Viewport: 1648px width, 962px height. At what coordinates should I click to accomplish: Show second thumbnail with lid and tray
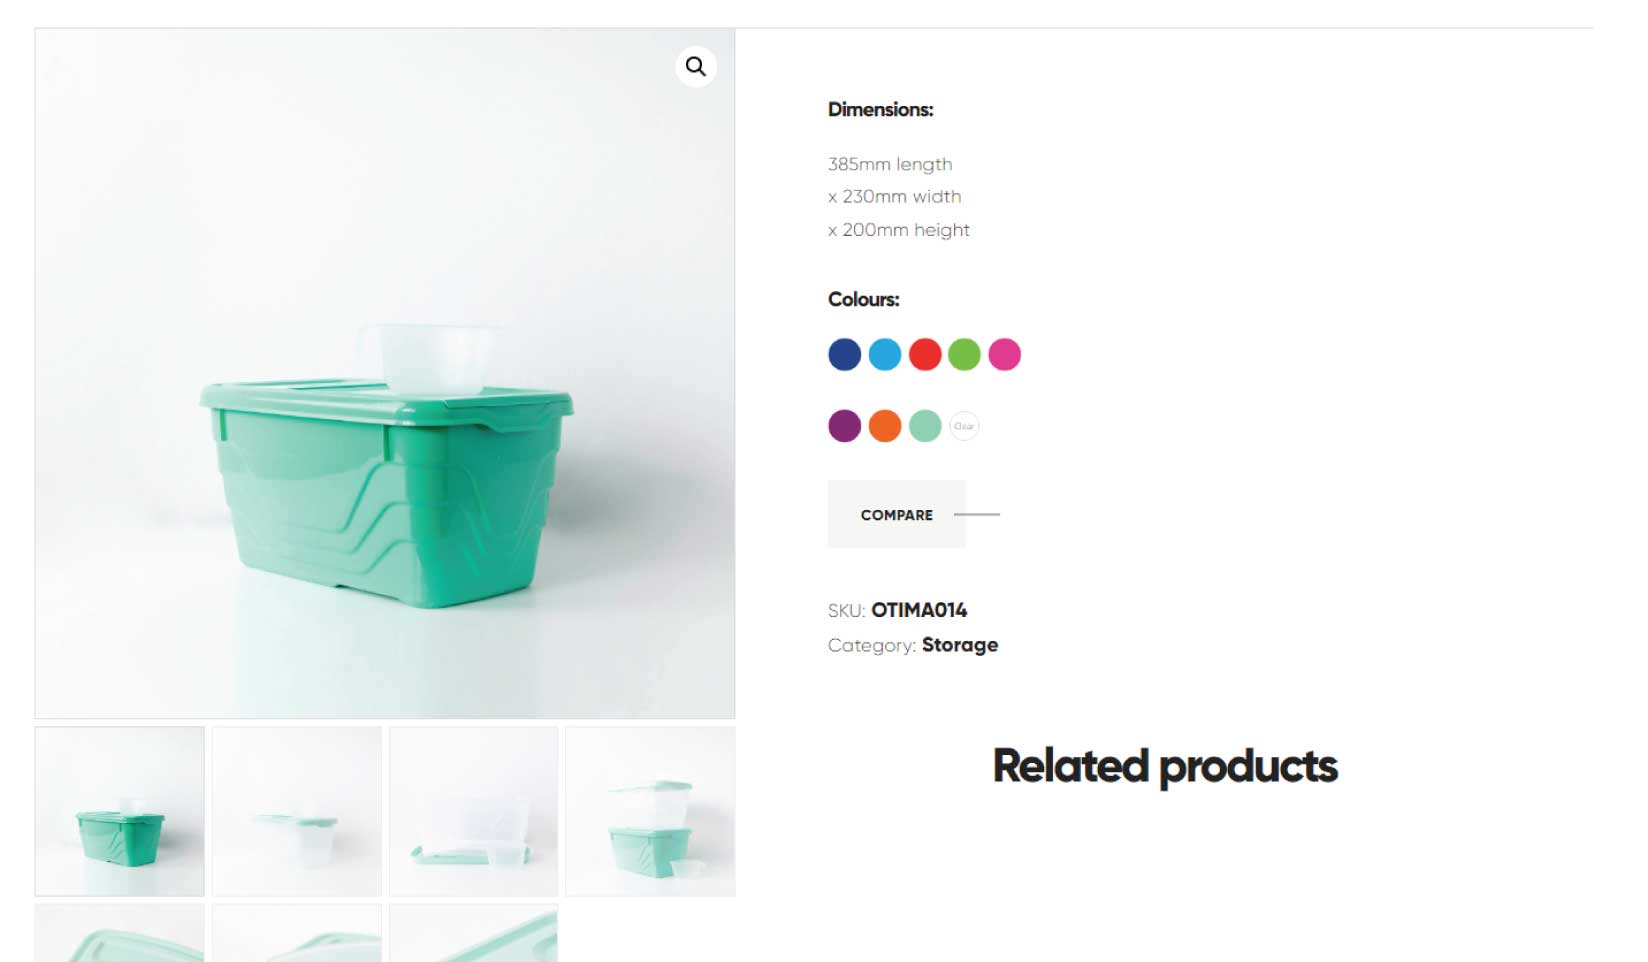[x=296, y=811]
